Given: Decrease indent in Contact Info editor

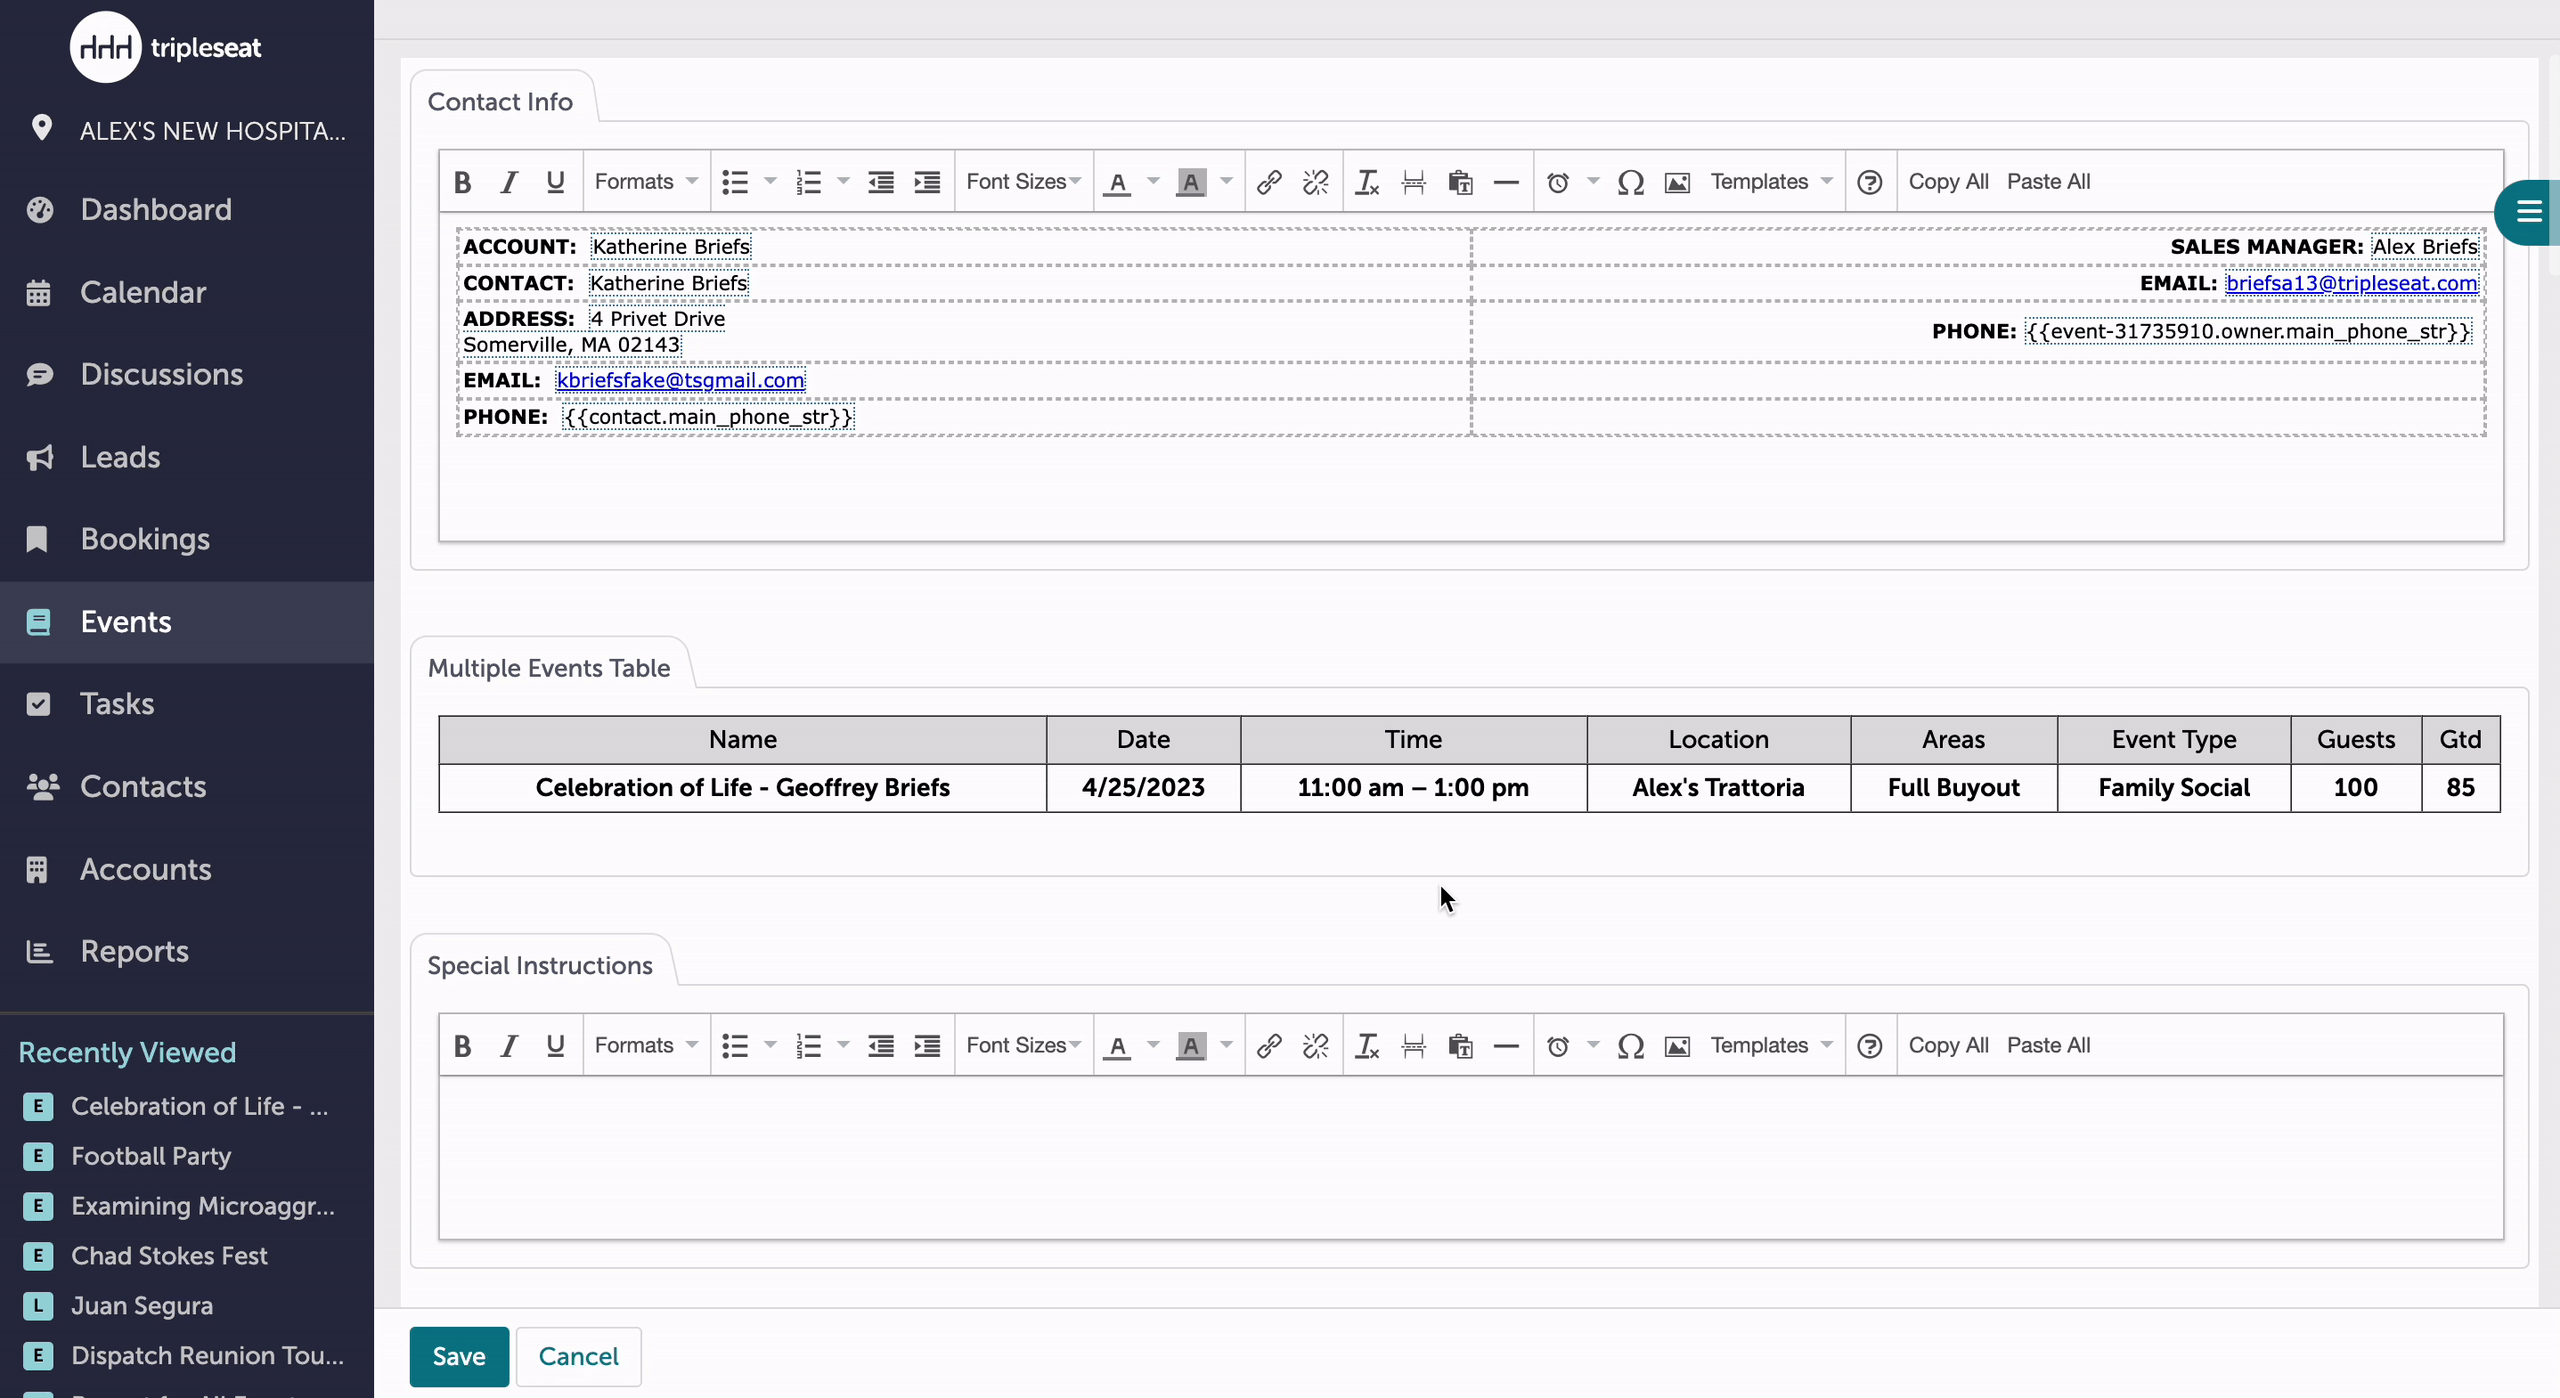Looking at the screenshot, I should pos(880,182).
